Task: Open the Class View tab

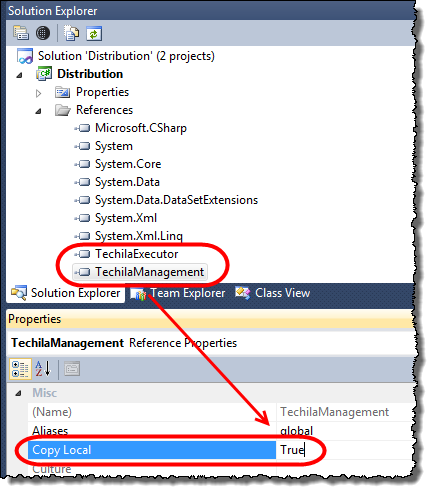Action: coord(273,293)
